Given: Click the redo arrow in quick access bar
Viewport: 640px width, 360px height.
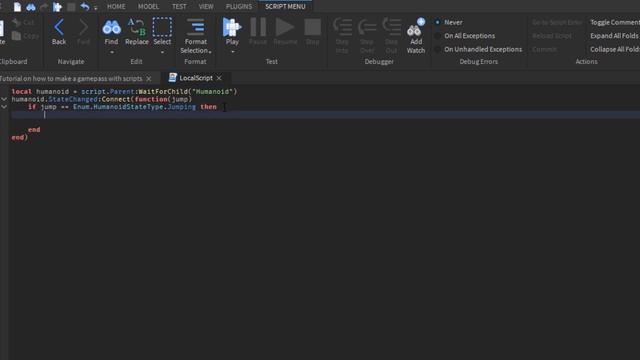Looking at the screenshot, I should [44, 7].
